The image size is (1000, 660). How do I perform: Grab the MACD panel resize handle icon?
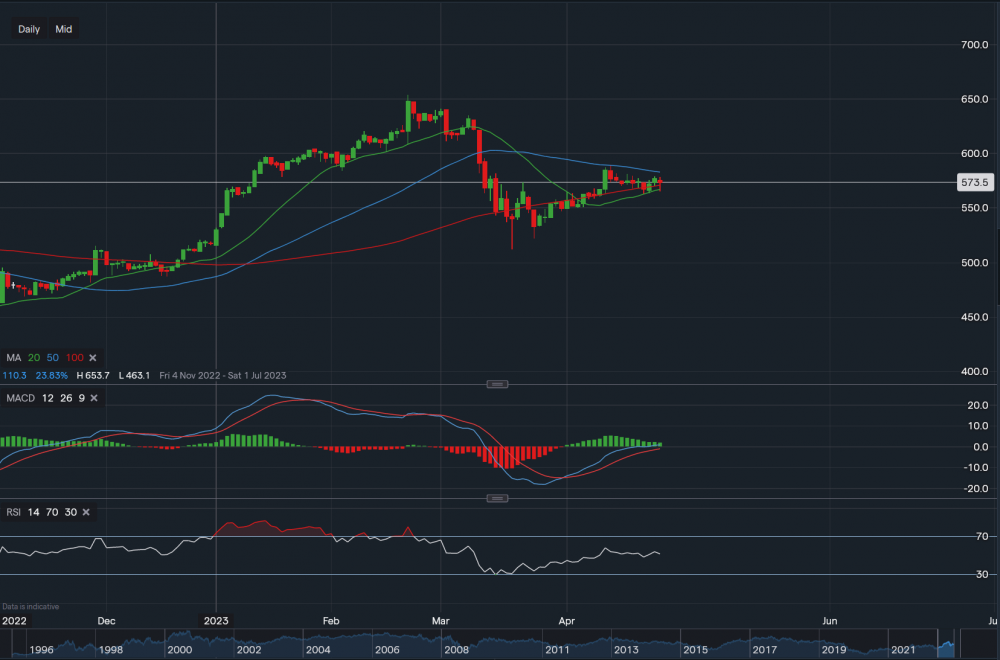[x=497, y=383]
